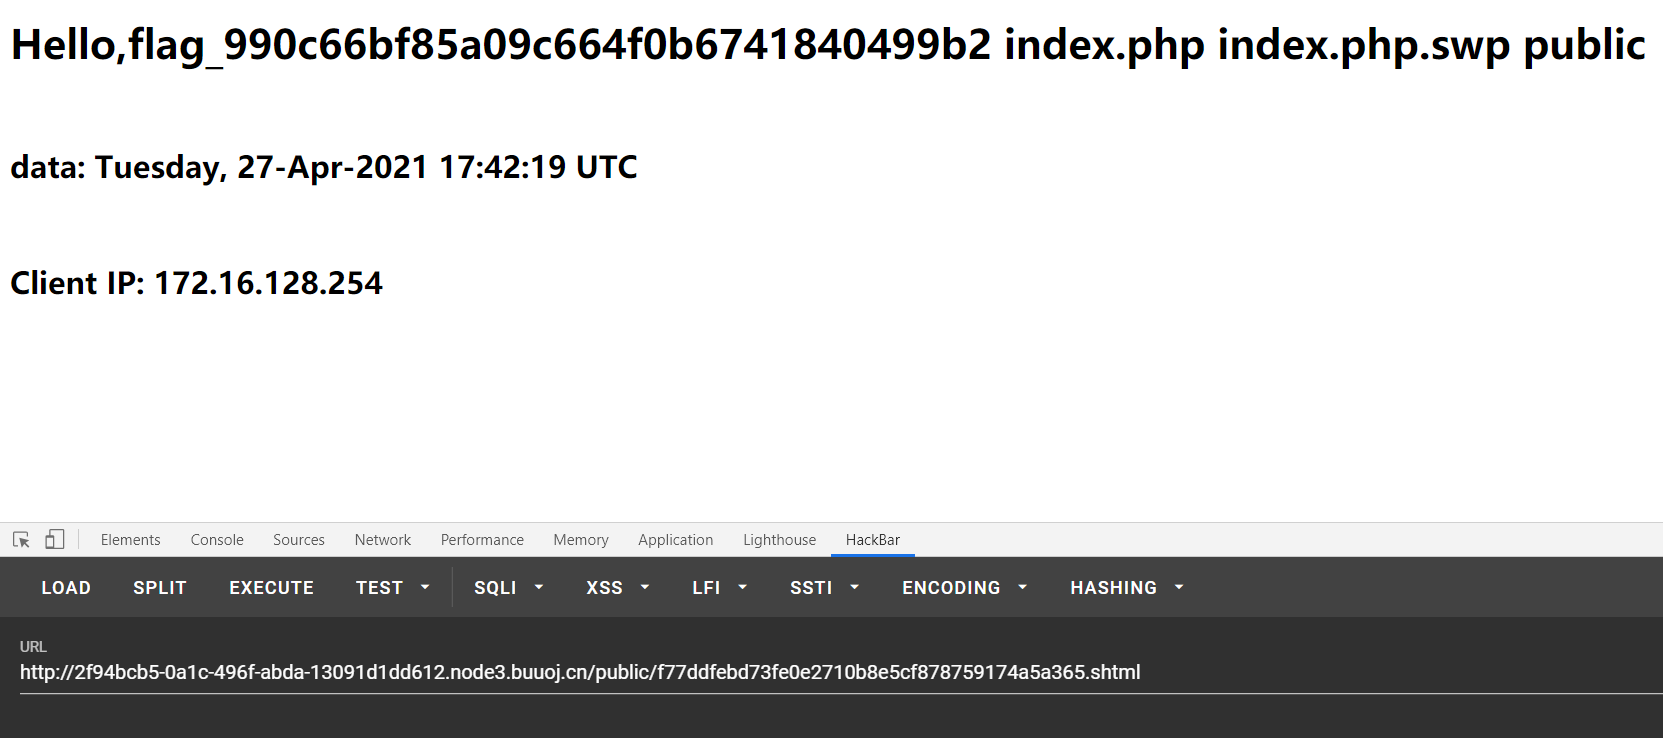Open the HASHING options dropdown
The image size is (1663, 738).
1125,587
